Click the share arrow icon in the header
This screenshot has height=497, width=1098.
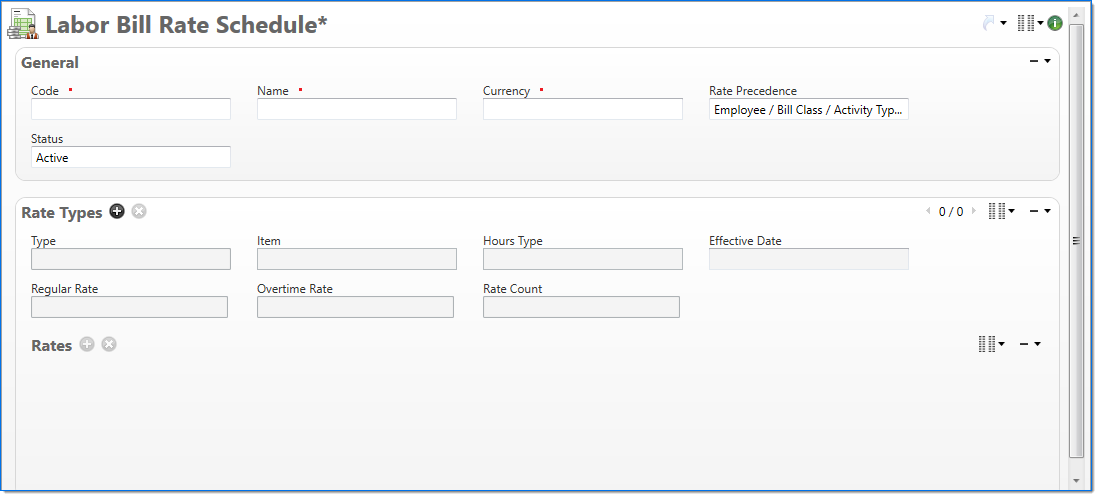pyautogui.click(x=990, y=23)
